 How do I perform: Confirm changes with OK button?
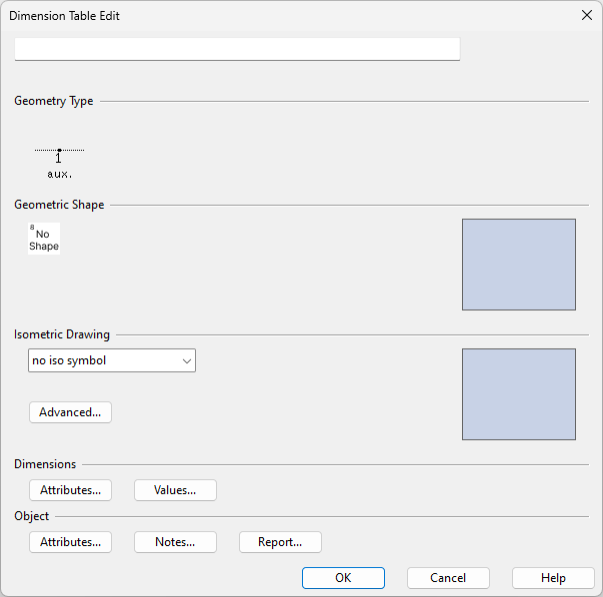pos(343,578)
